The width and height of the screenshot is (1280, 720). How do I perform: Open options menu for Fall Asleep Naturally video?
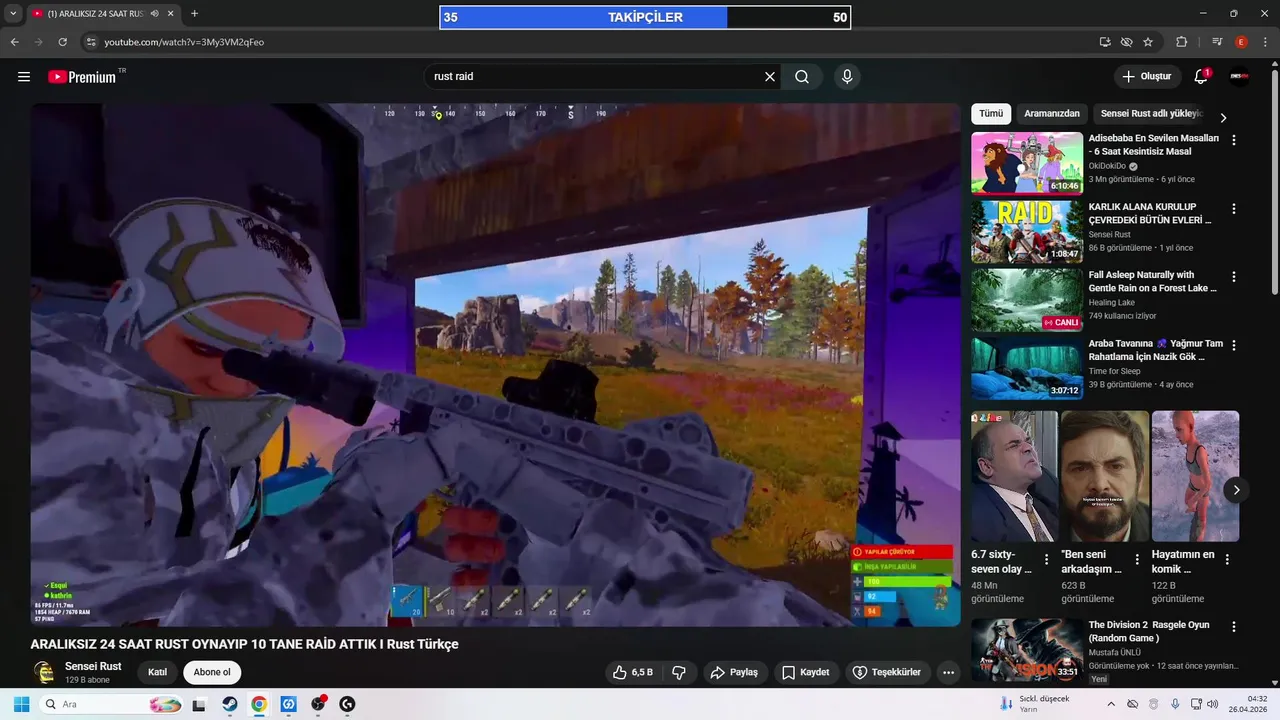coord(1234,277)
